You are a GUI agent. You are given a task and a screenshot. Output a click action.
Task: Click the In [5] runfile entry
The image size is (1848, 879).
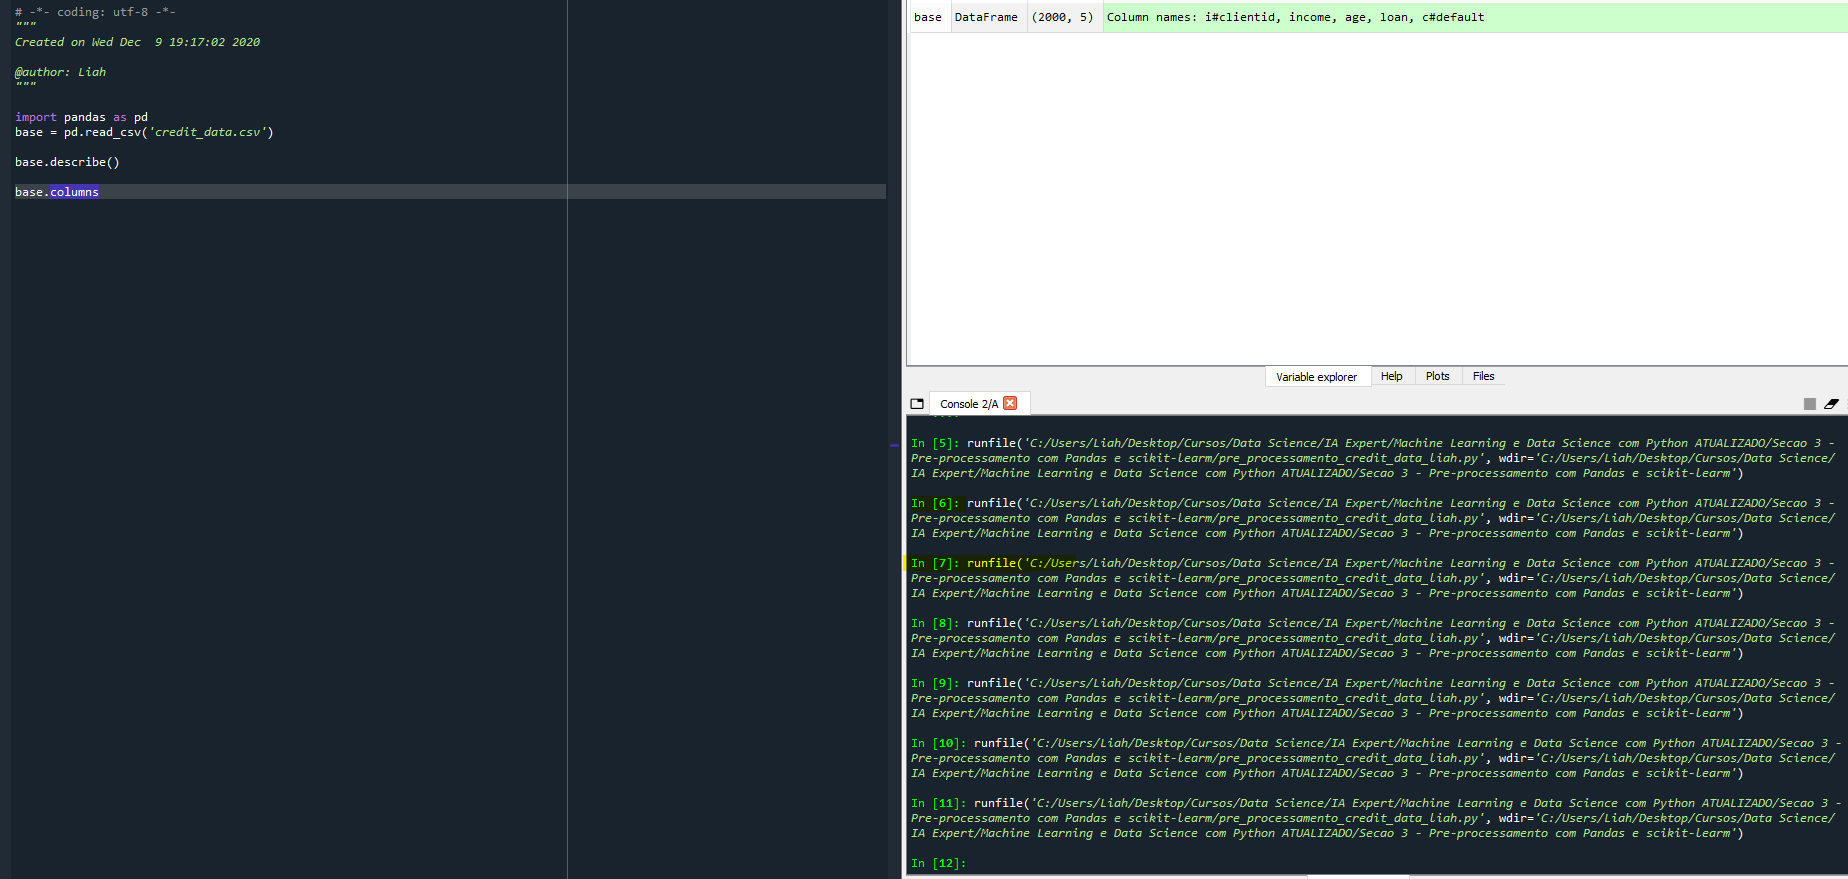[1373, 458]
